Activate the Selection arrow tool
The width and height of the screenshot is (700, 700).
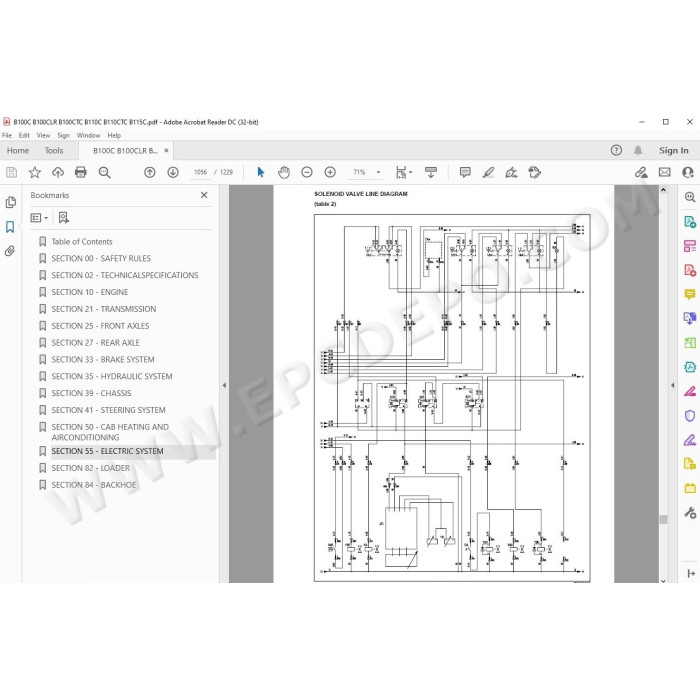261,172
